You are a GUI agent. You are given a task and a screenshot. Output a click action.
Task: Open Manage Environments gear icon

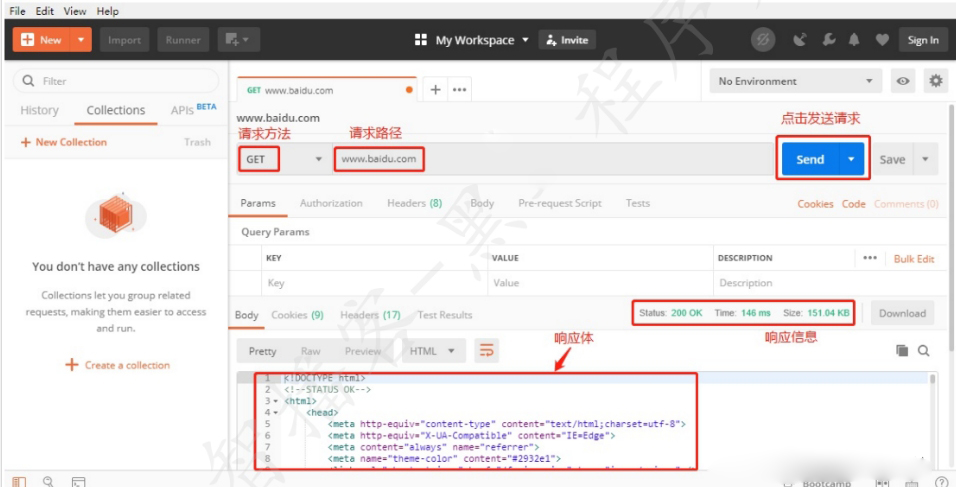936,81
